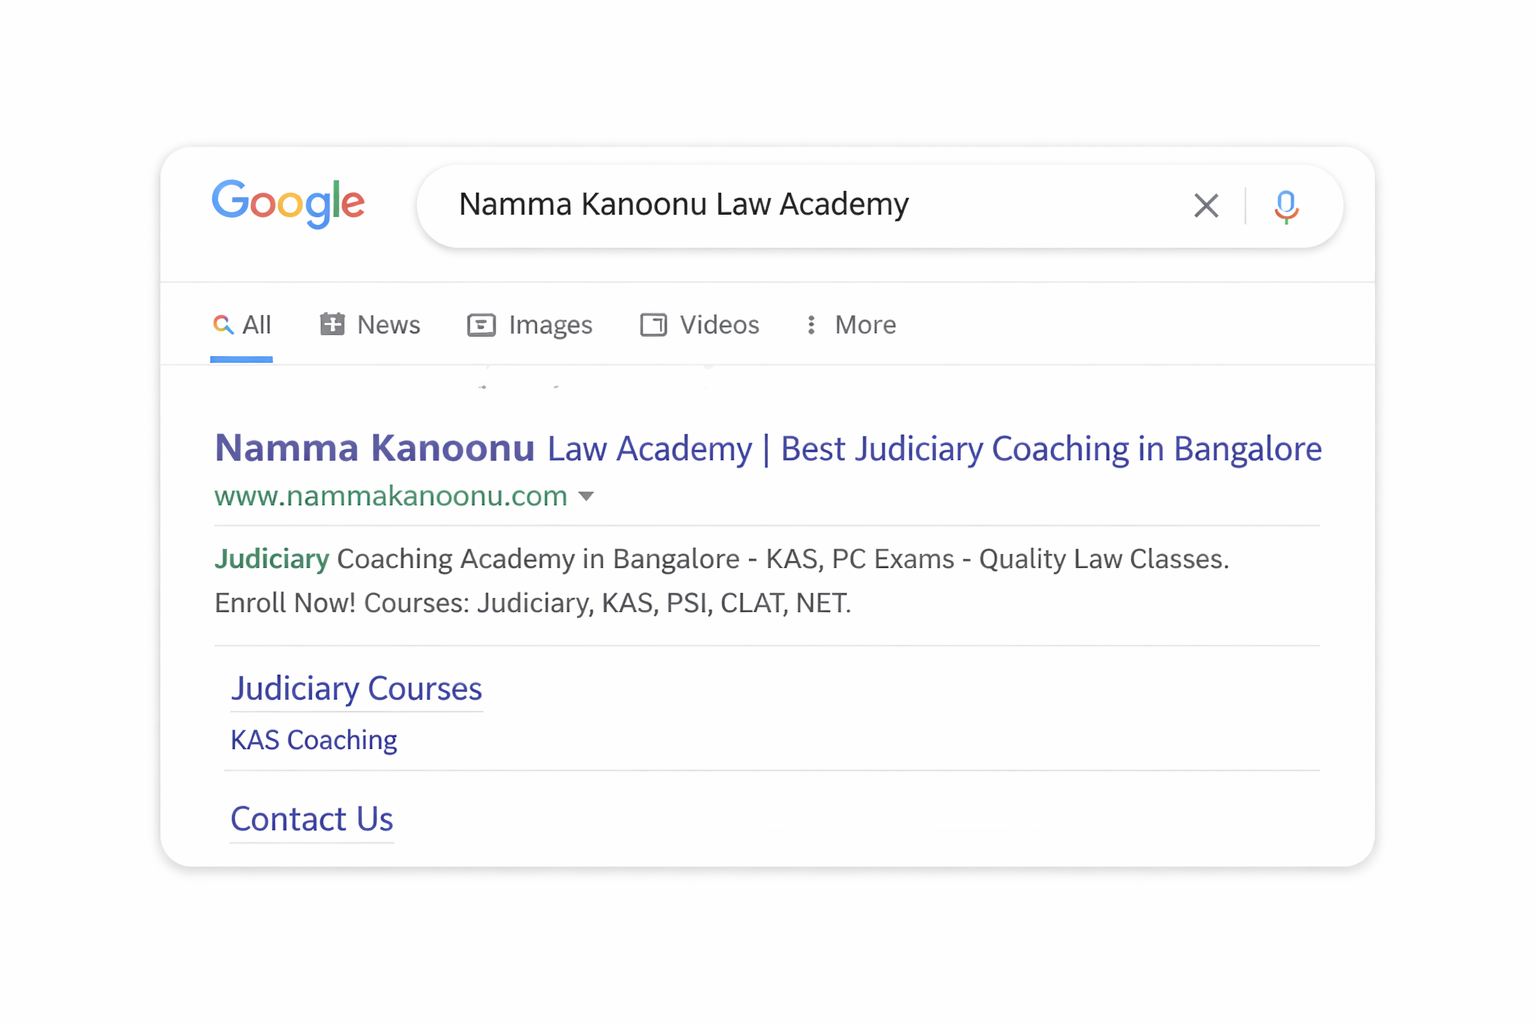
Task: Click the three-dot icon beside More
Action: pyautogui.click(x=811, y=325)
